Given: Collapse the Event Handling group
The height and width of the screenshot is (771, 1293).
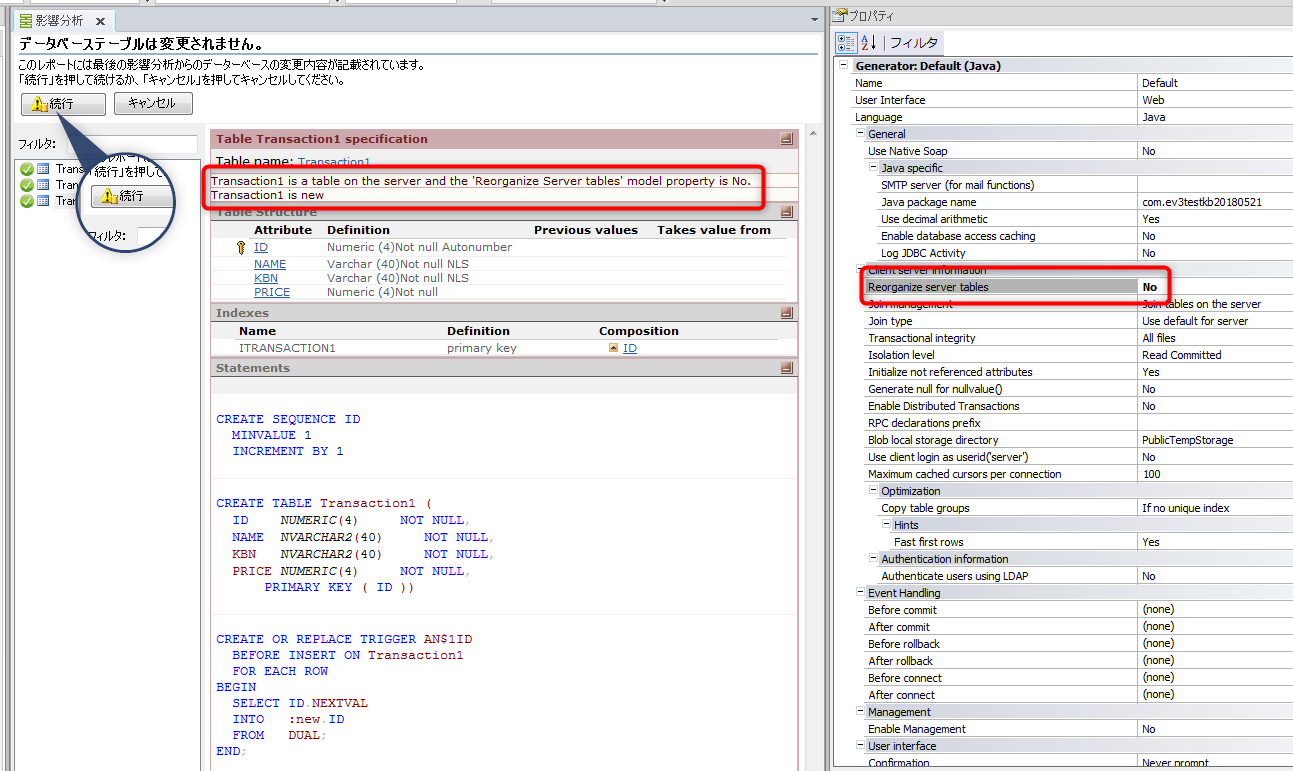Looking at the screenshot, I should 859,593.
